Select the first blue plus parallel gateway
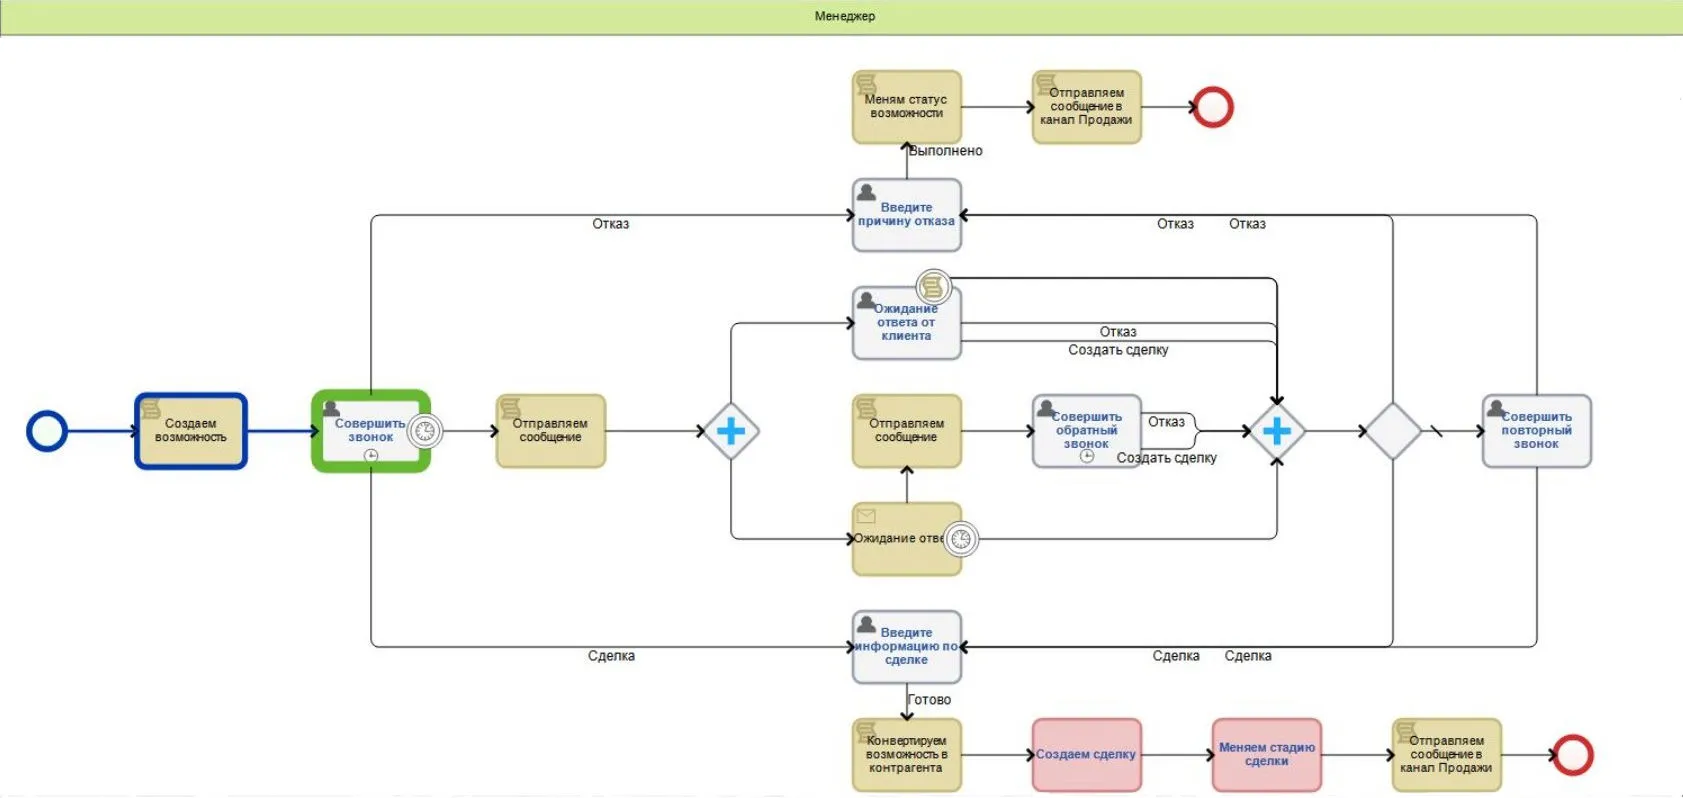Screen dimensions: 1683x798 click(x=731, y=431)
